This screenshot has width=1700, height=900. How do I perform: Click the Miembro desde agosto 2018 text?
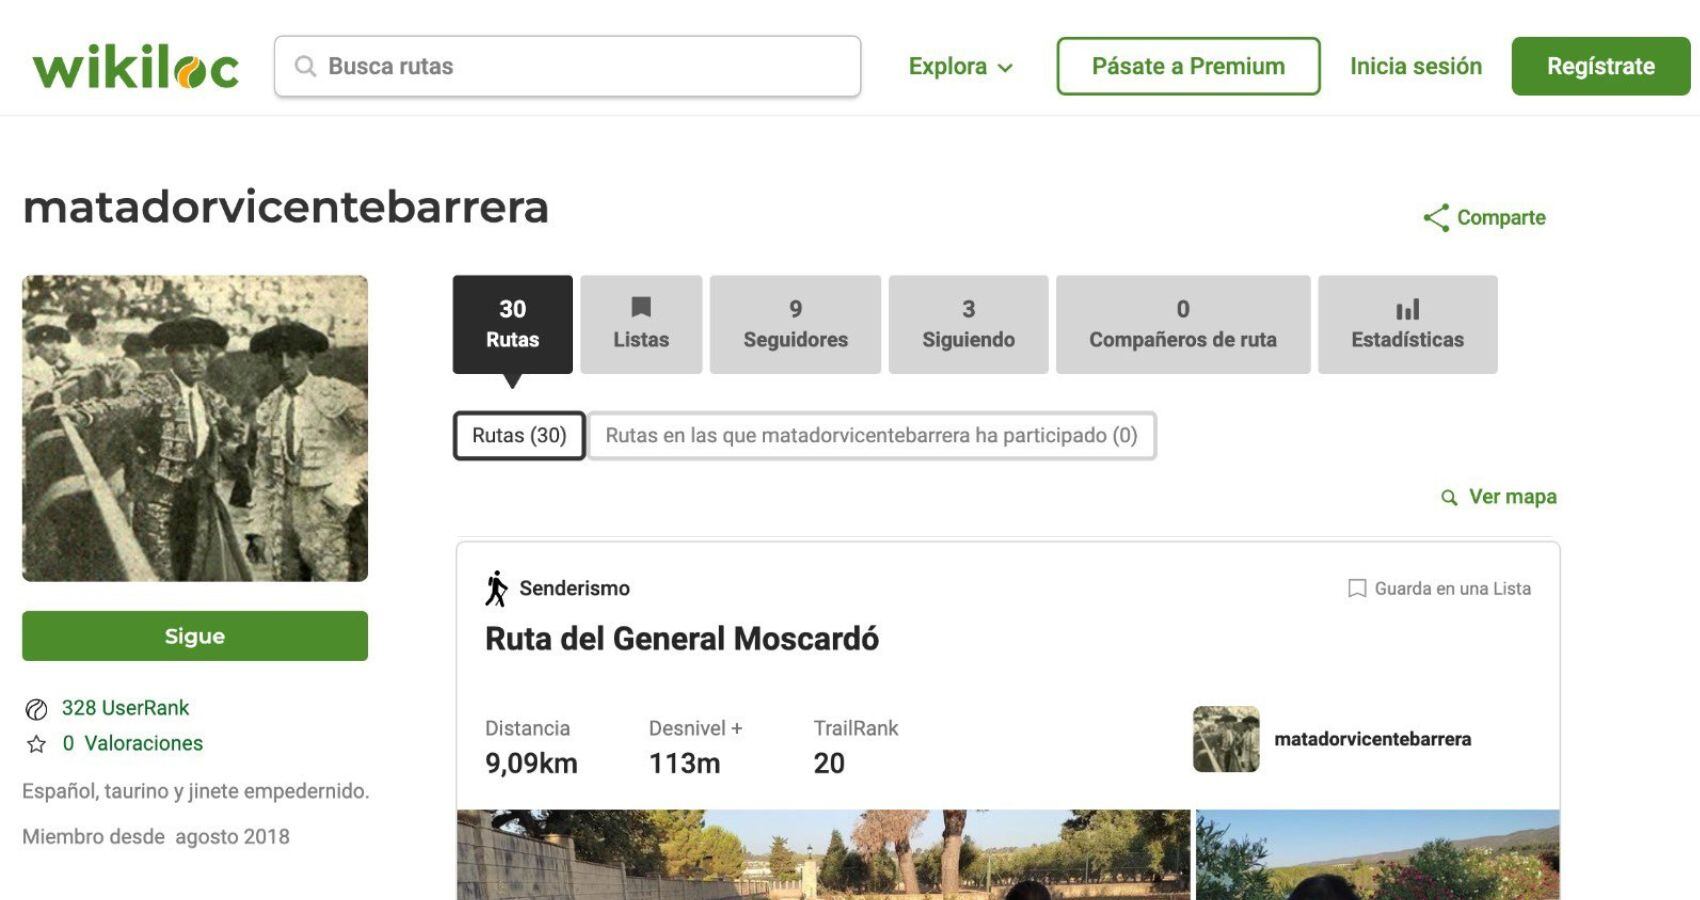pyautogui.click(x=156, y=837)
